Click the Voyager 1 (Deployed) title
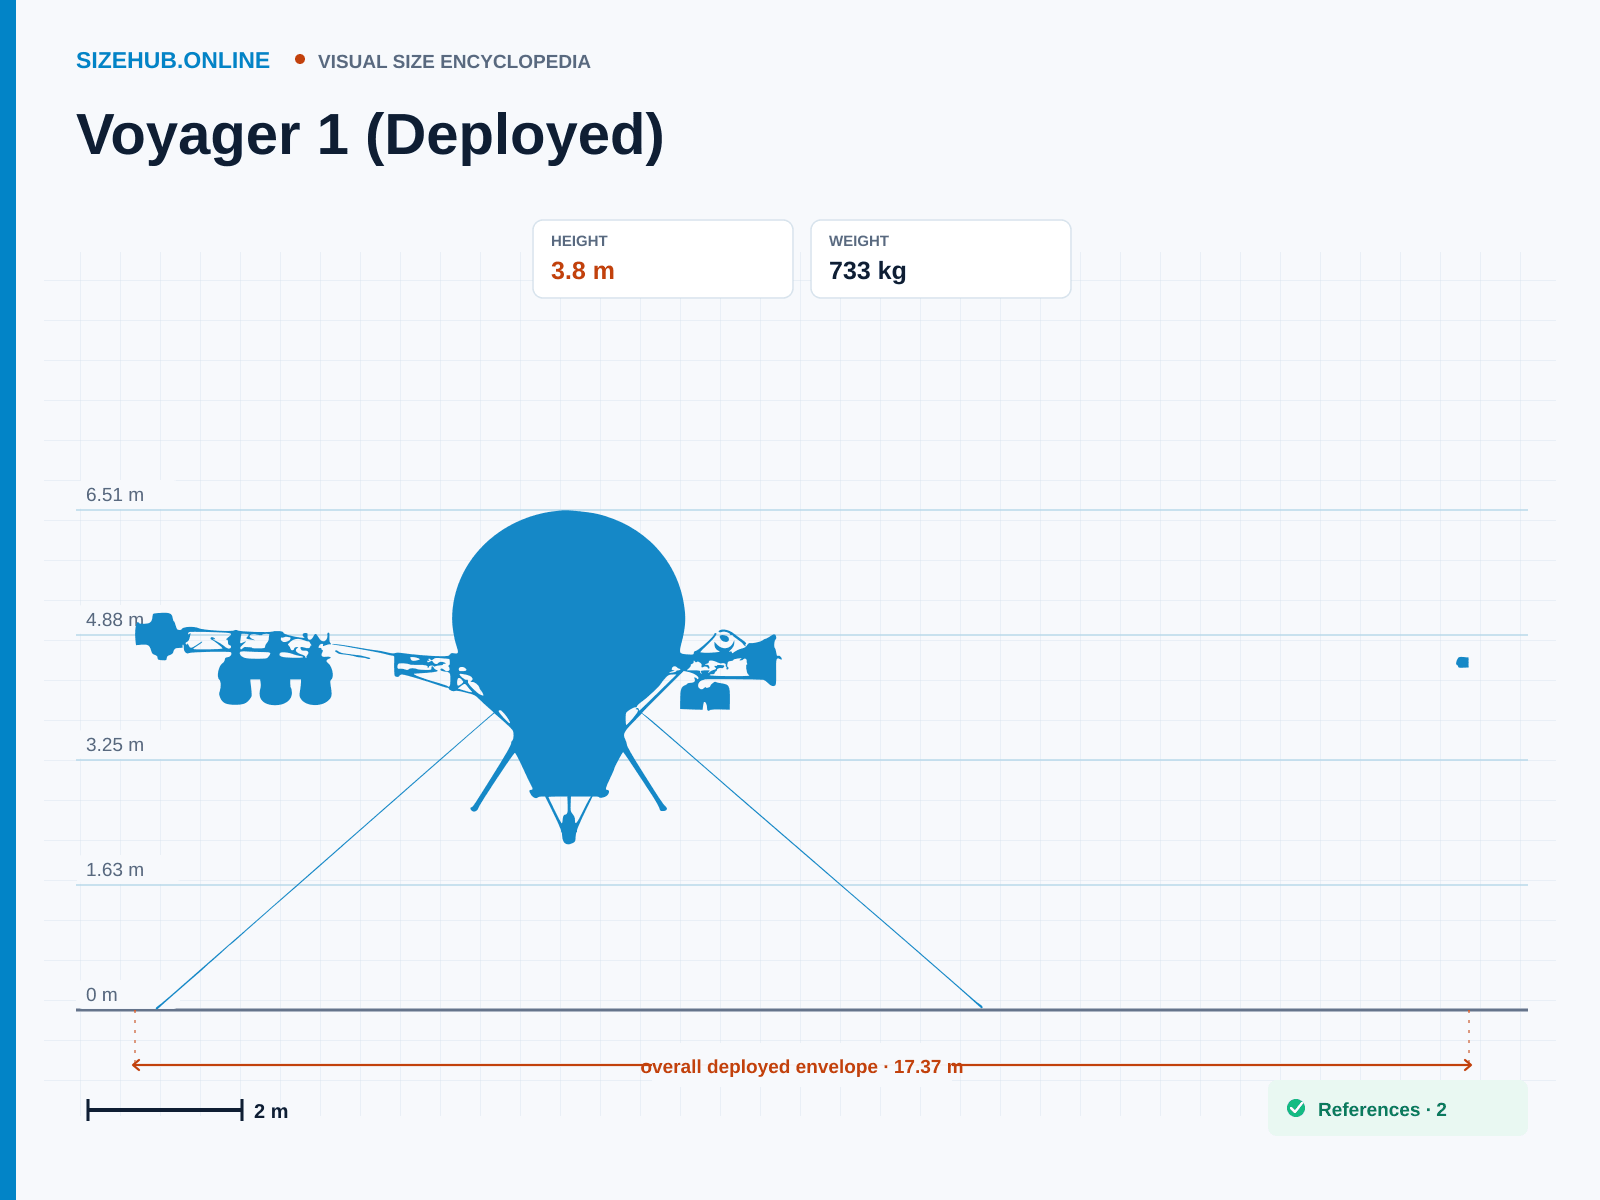Screen dimensions: 1600x1200 coord(370,135)
